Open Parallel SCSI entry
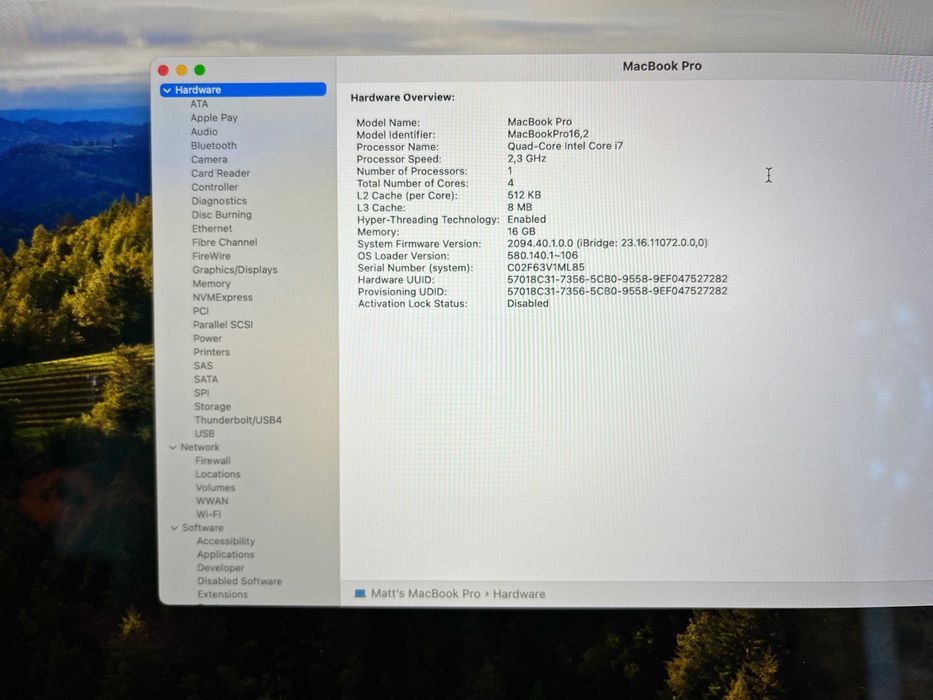This screenshot has height=700, width=933. point(223,324)
